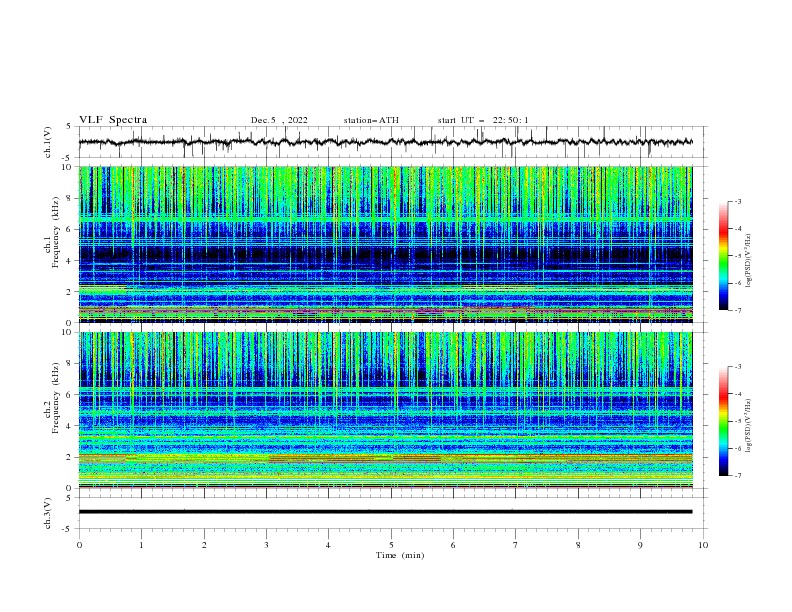Click time axis tick label '4'
This screenshot has width=792, height=612.
click(x=328, y=545)
